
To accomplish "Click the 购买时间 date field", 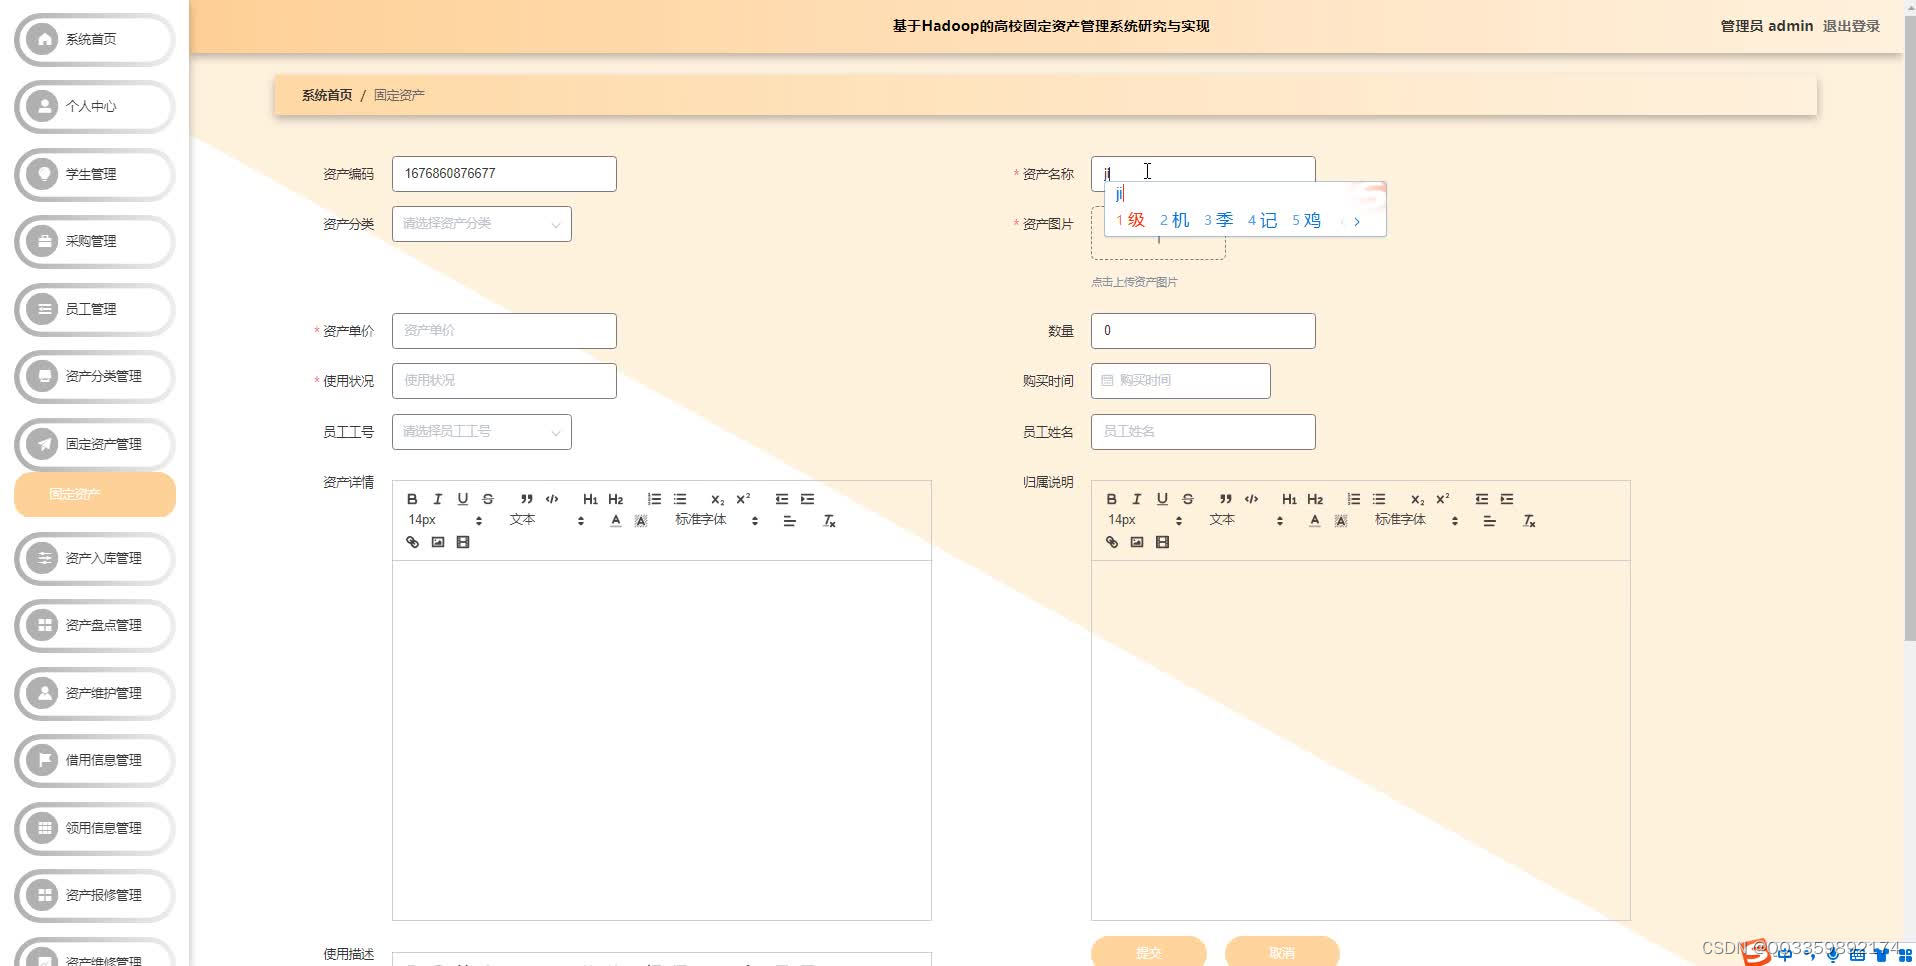I will click(1181, 381).
